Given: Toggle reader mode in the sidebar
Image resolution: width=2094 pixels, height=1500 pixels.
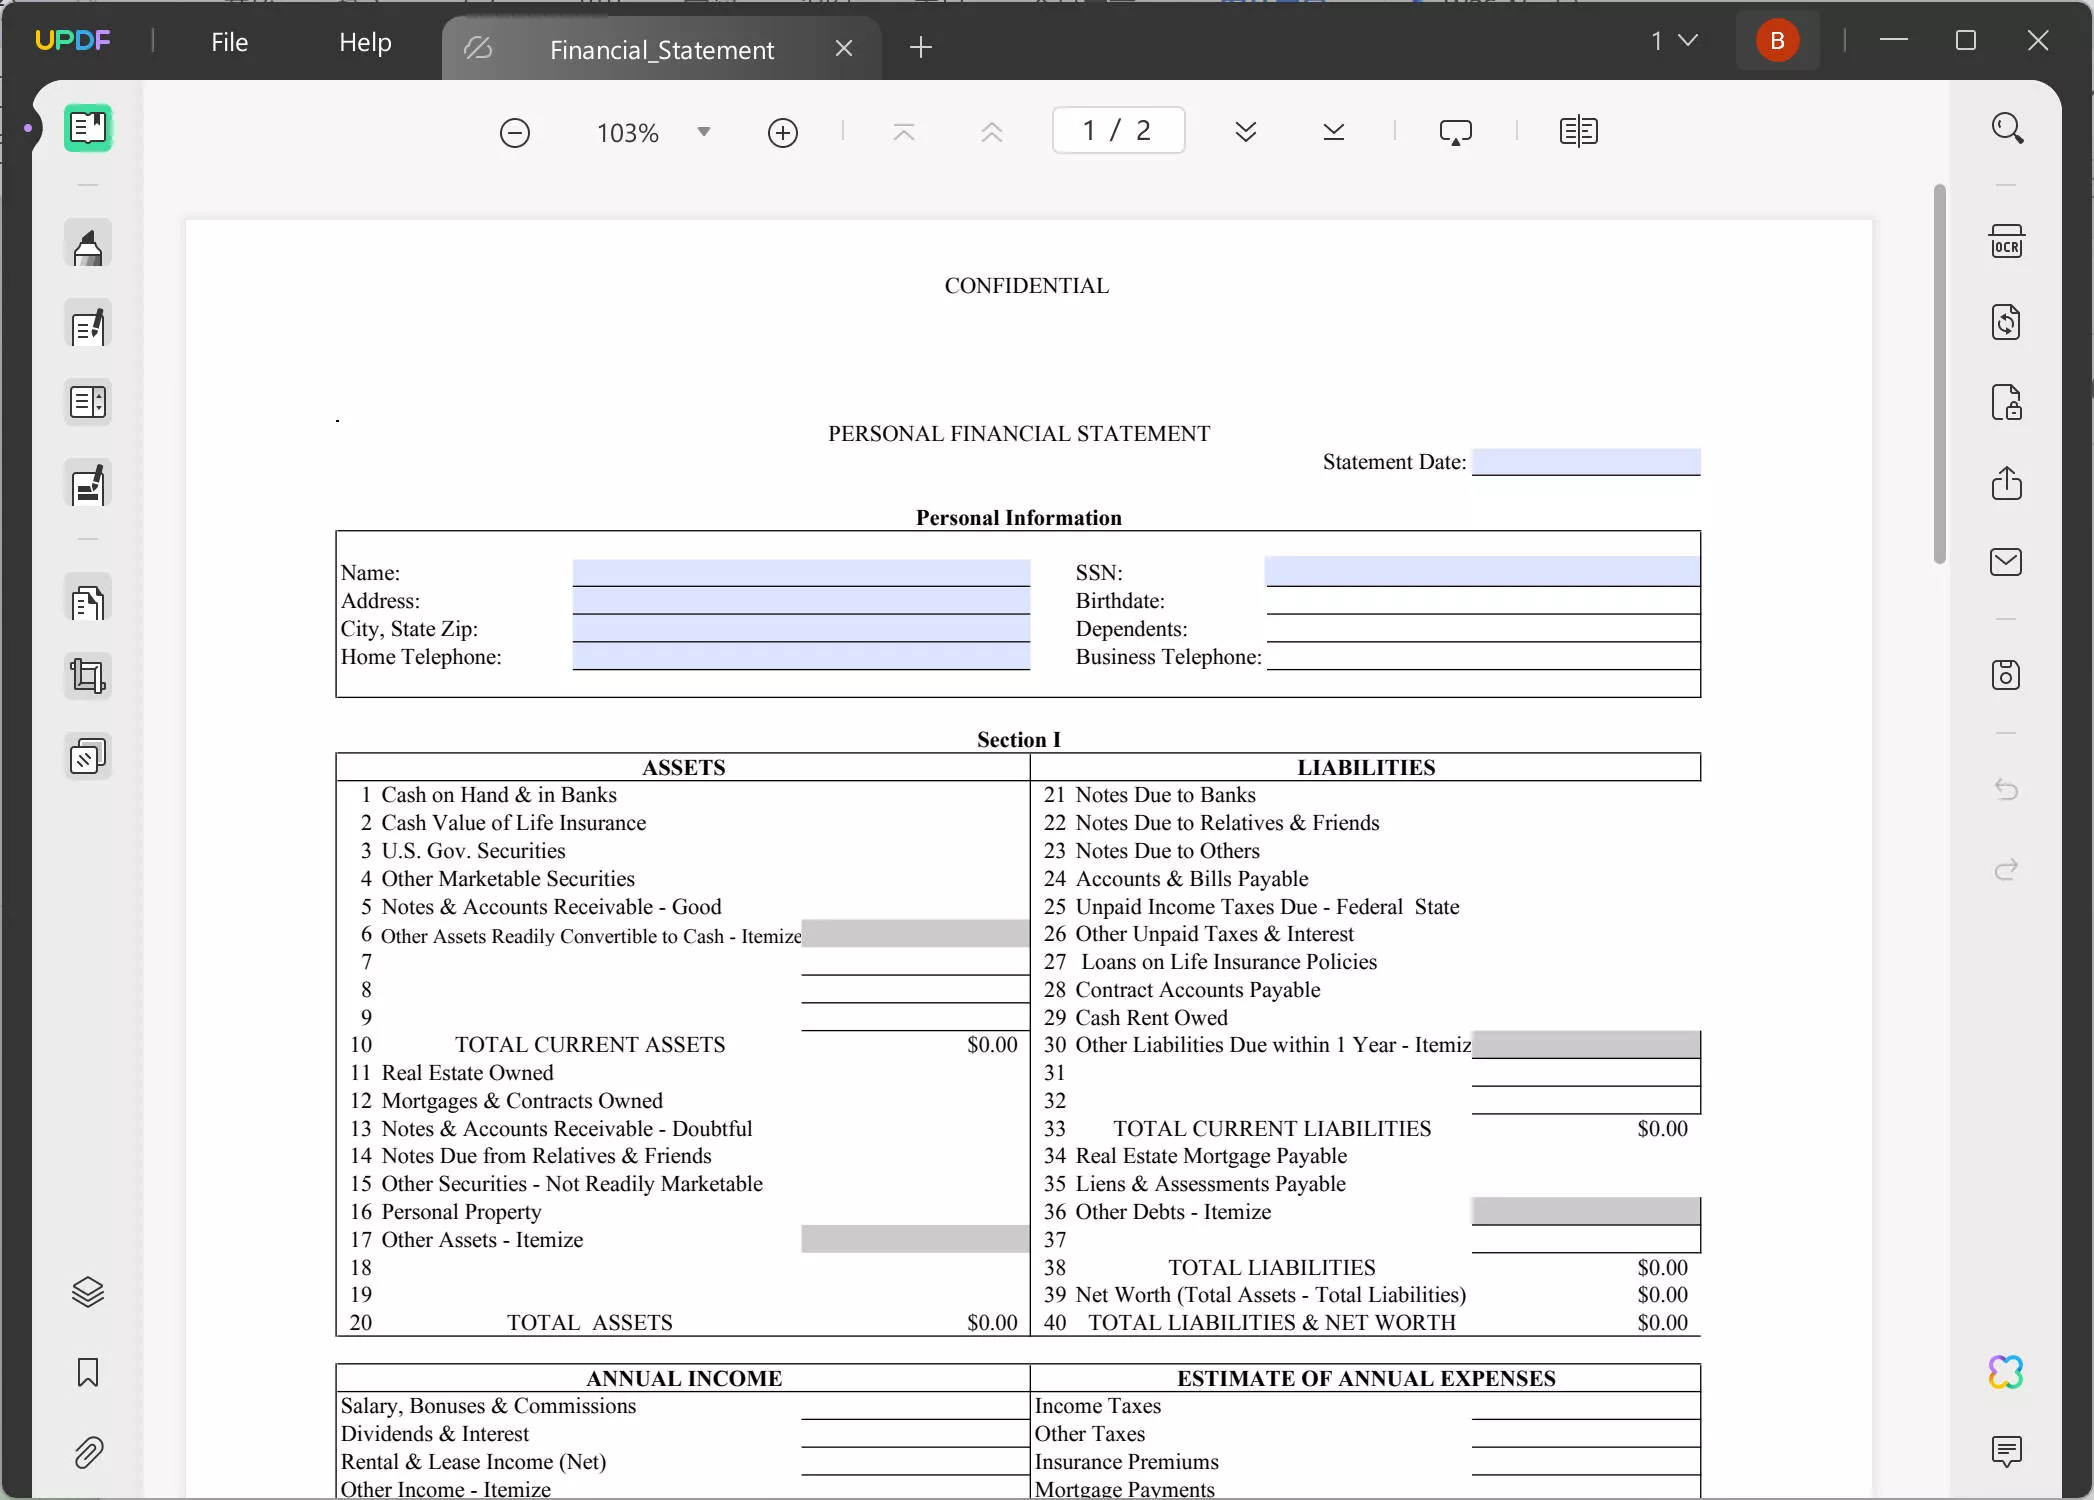Looking at the screenshot, I should coord(88,128).
